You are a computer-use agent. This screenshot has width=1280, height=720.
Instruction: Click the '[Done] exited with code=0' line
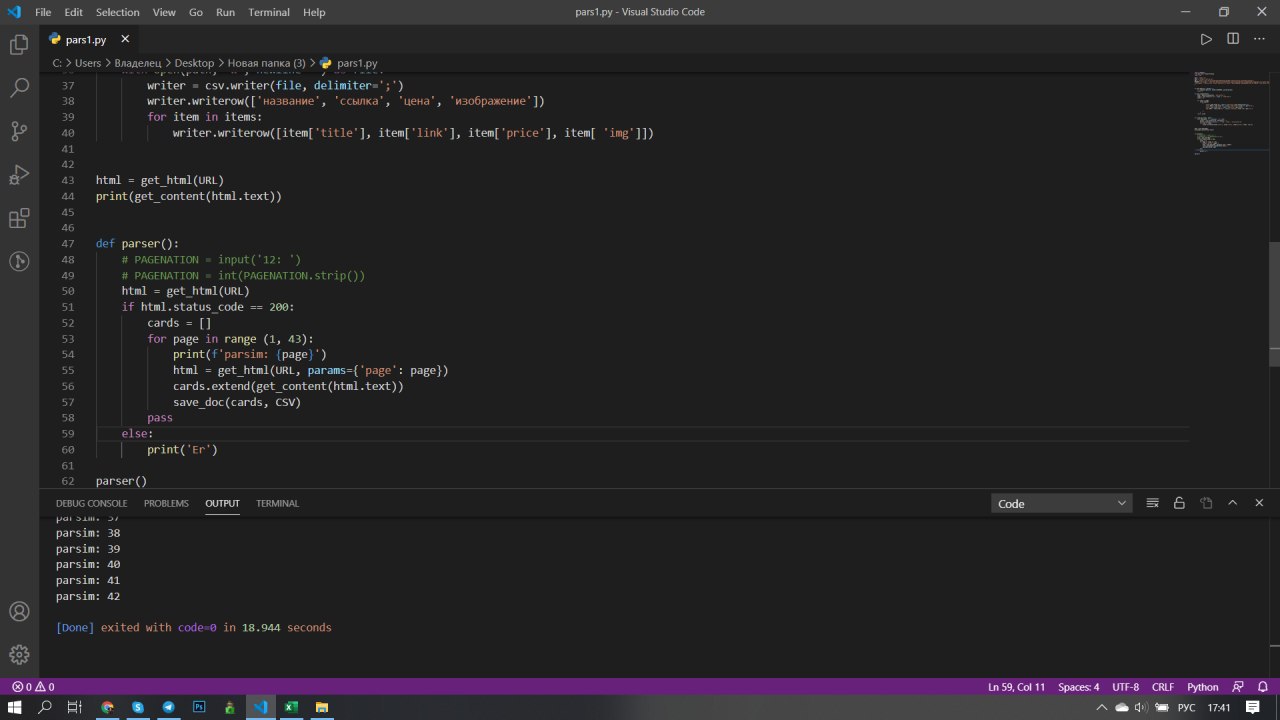click(x=194, y=628)
